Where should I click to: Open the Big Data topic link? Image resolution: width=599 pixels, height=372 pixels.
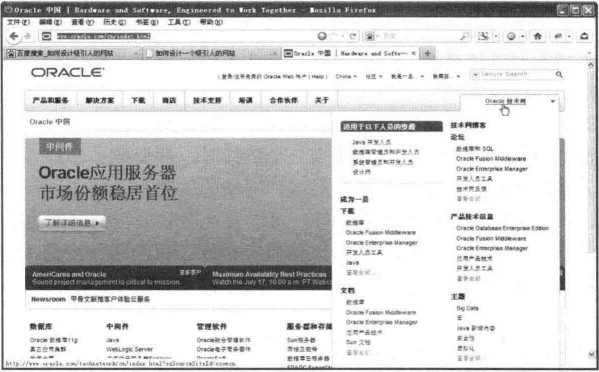point(467,308)
